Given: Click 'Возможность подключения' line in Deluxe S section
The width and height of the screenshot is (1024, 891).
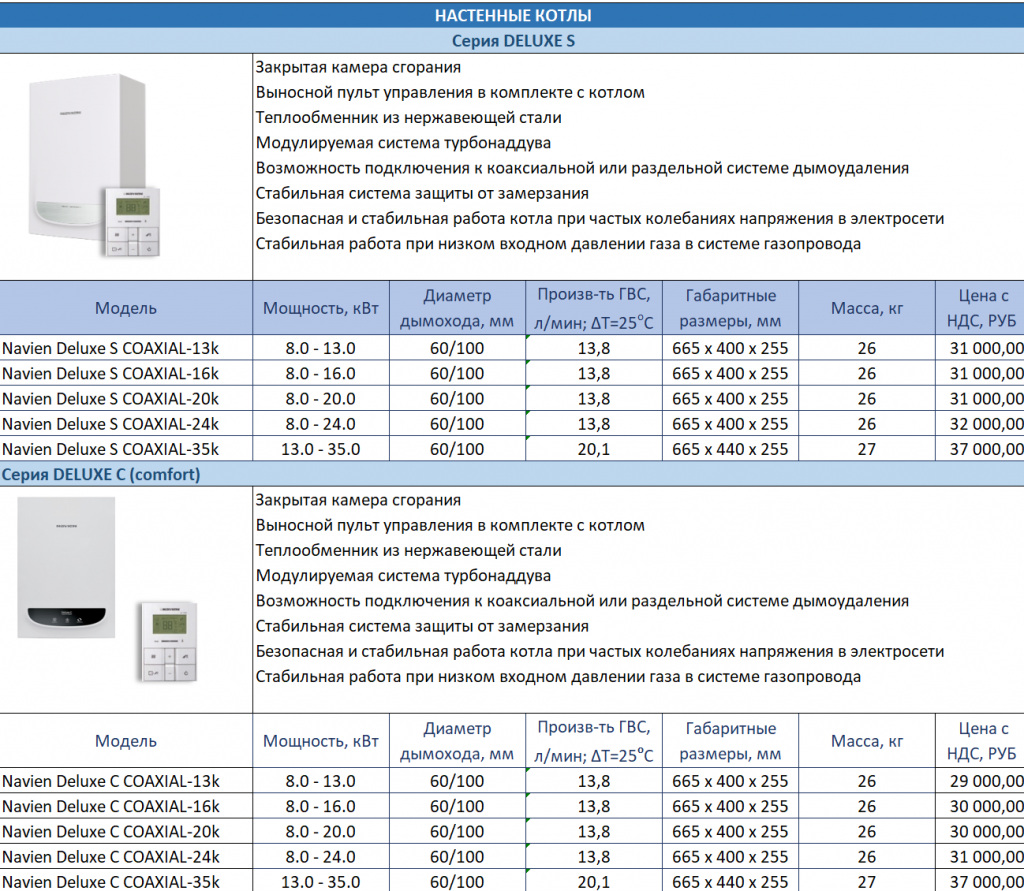Looking at the screenshot, I should [582, 168].
